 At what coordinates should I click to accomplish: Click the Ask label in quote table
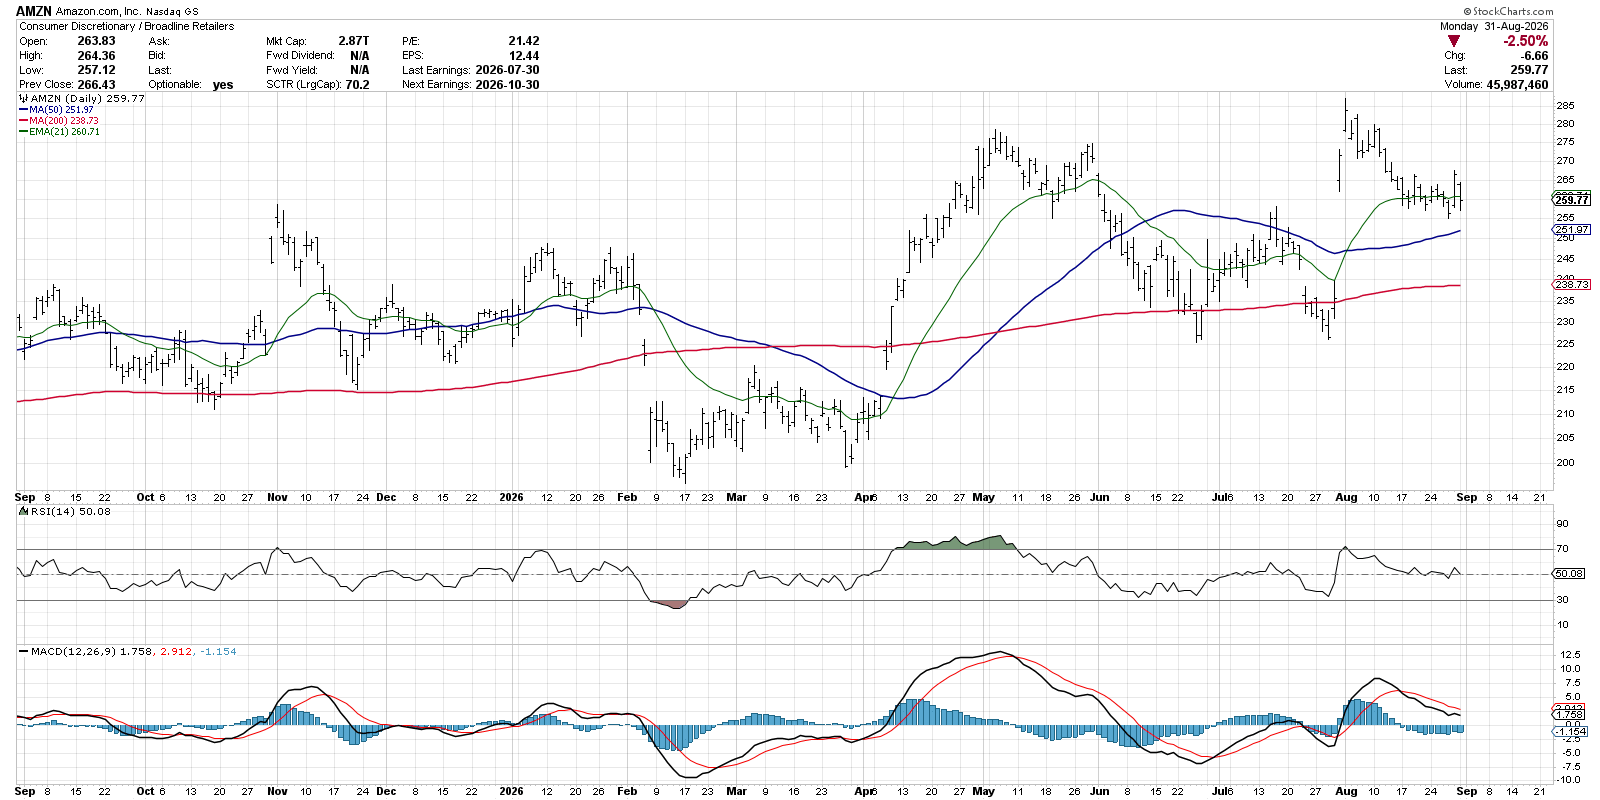coord(158,41)
